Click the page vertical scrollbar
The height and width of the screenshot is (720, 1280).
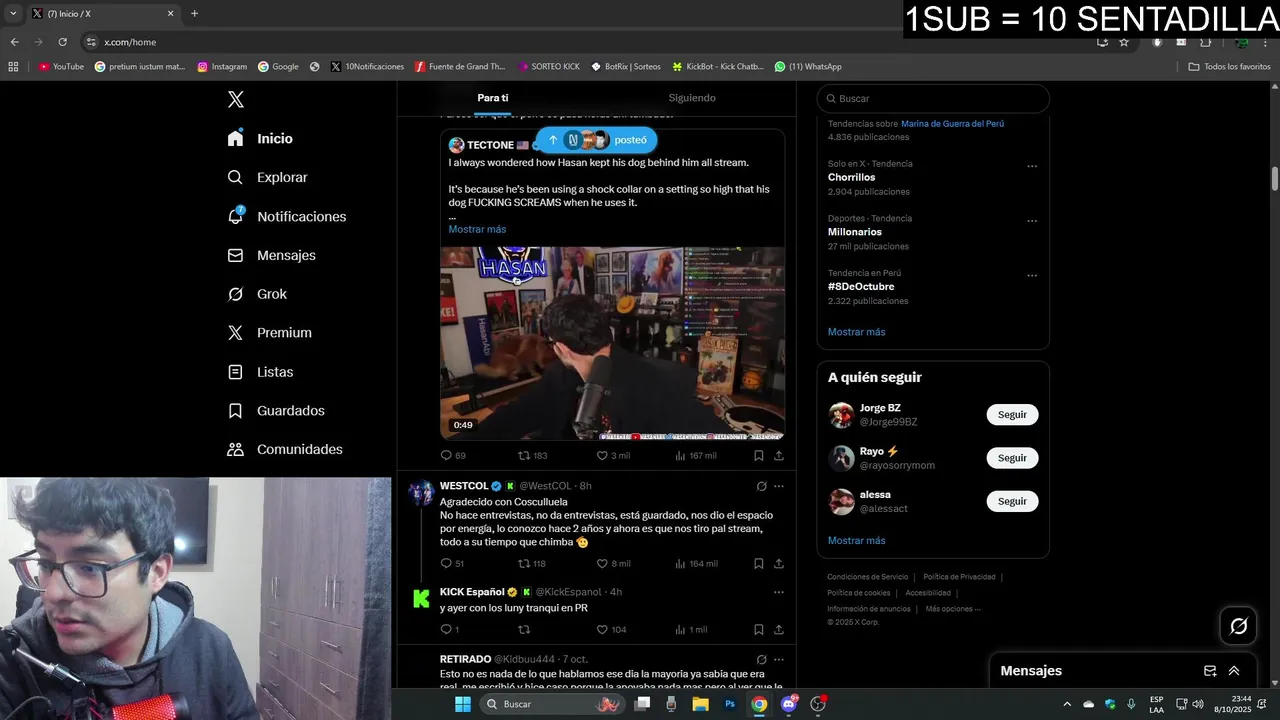coord(1275,180)
